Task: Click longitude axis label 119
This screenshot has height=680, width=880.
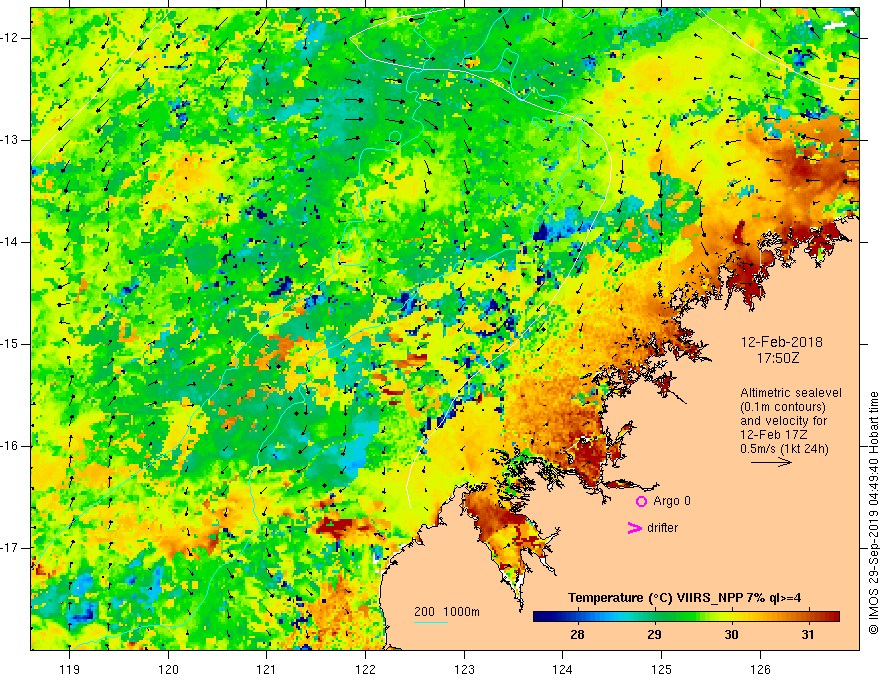Action: [70, 669]
